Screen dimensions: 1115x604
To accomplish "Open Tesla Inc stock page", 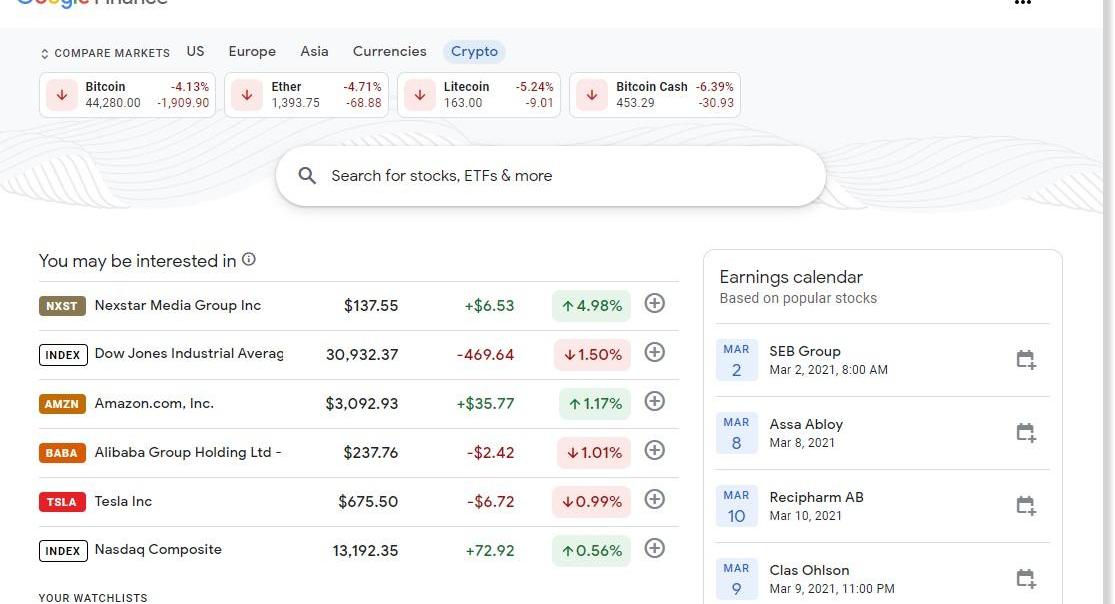I will click(123, 502).
